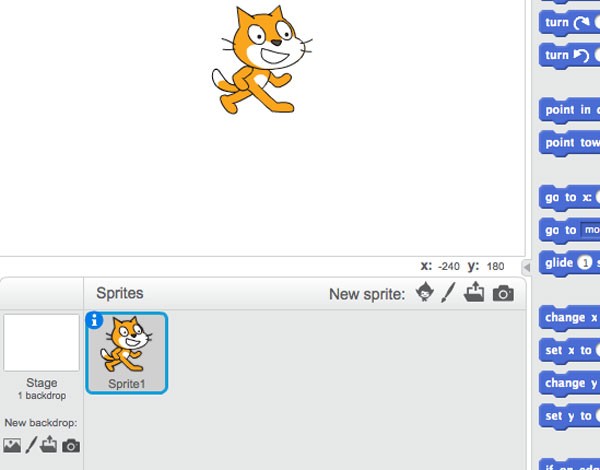Open the Sprite1 info button
Screen dimensions: 600x470
click(x=95, y=321)
